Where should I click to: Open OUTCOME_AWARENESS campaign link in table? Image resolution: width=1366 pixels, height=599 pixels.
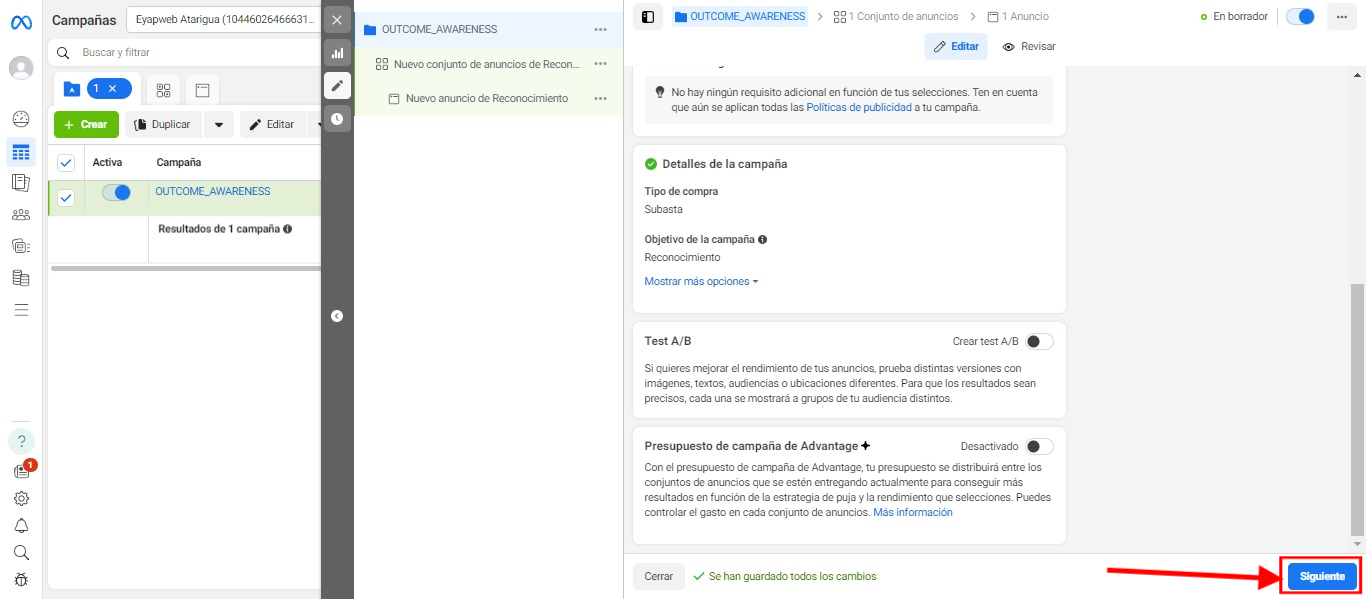213,191
